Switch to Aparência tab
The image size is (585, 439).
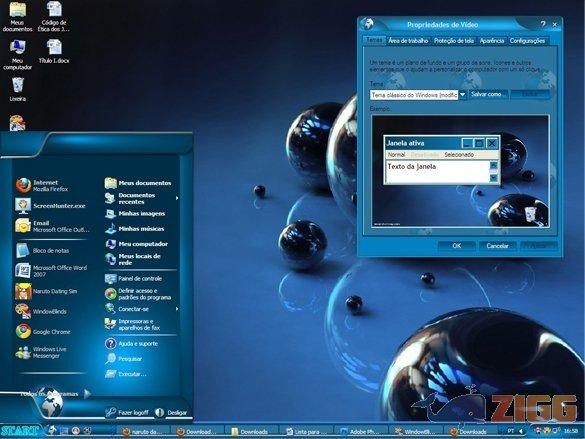tap(492, 41)
